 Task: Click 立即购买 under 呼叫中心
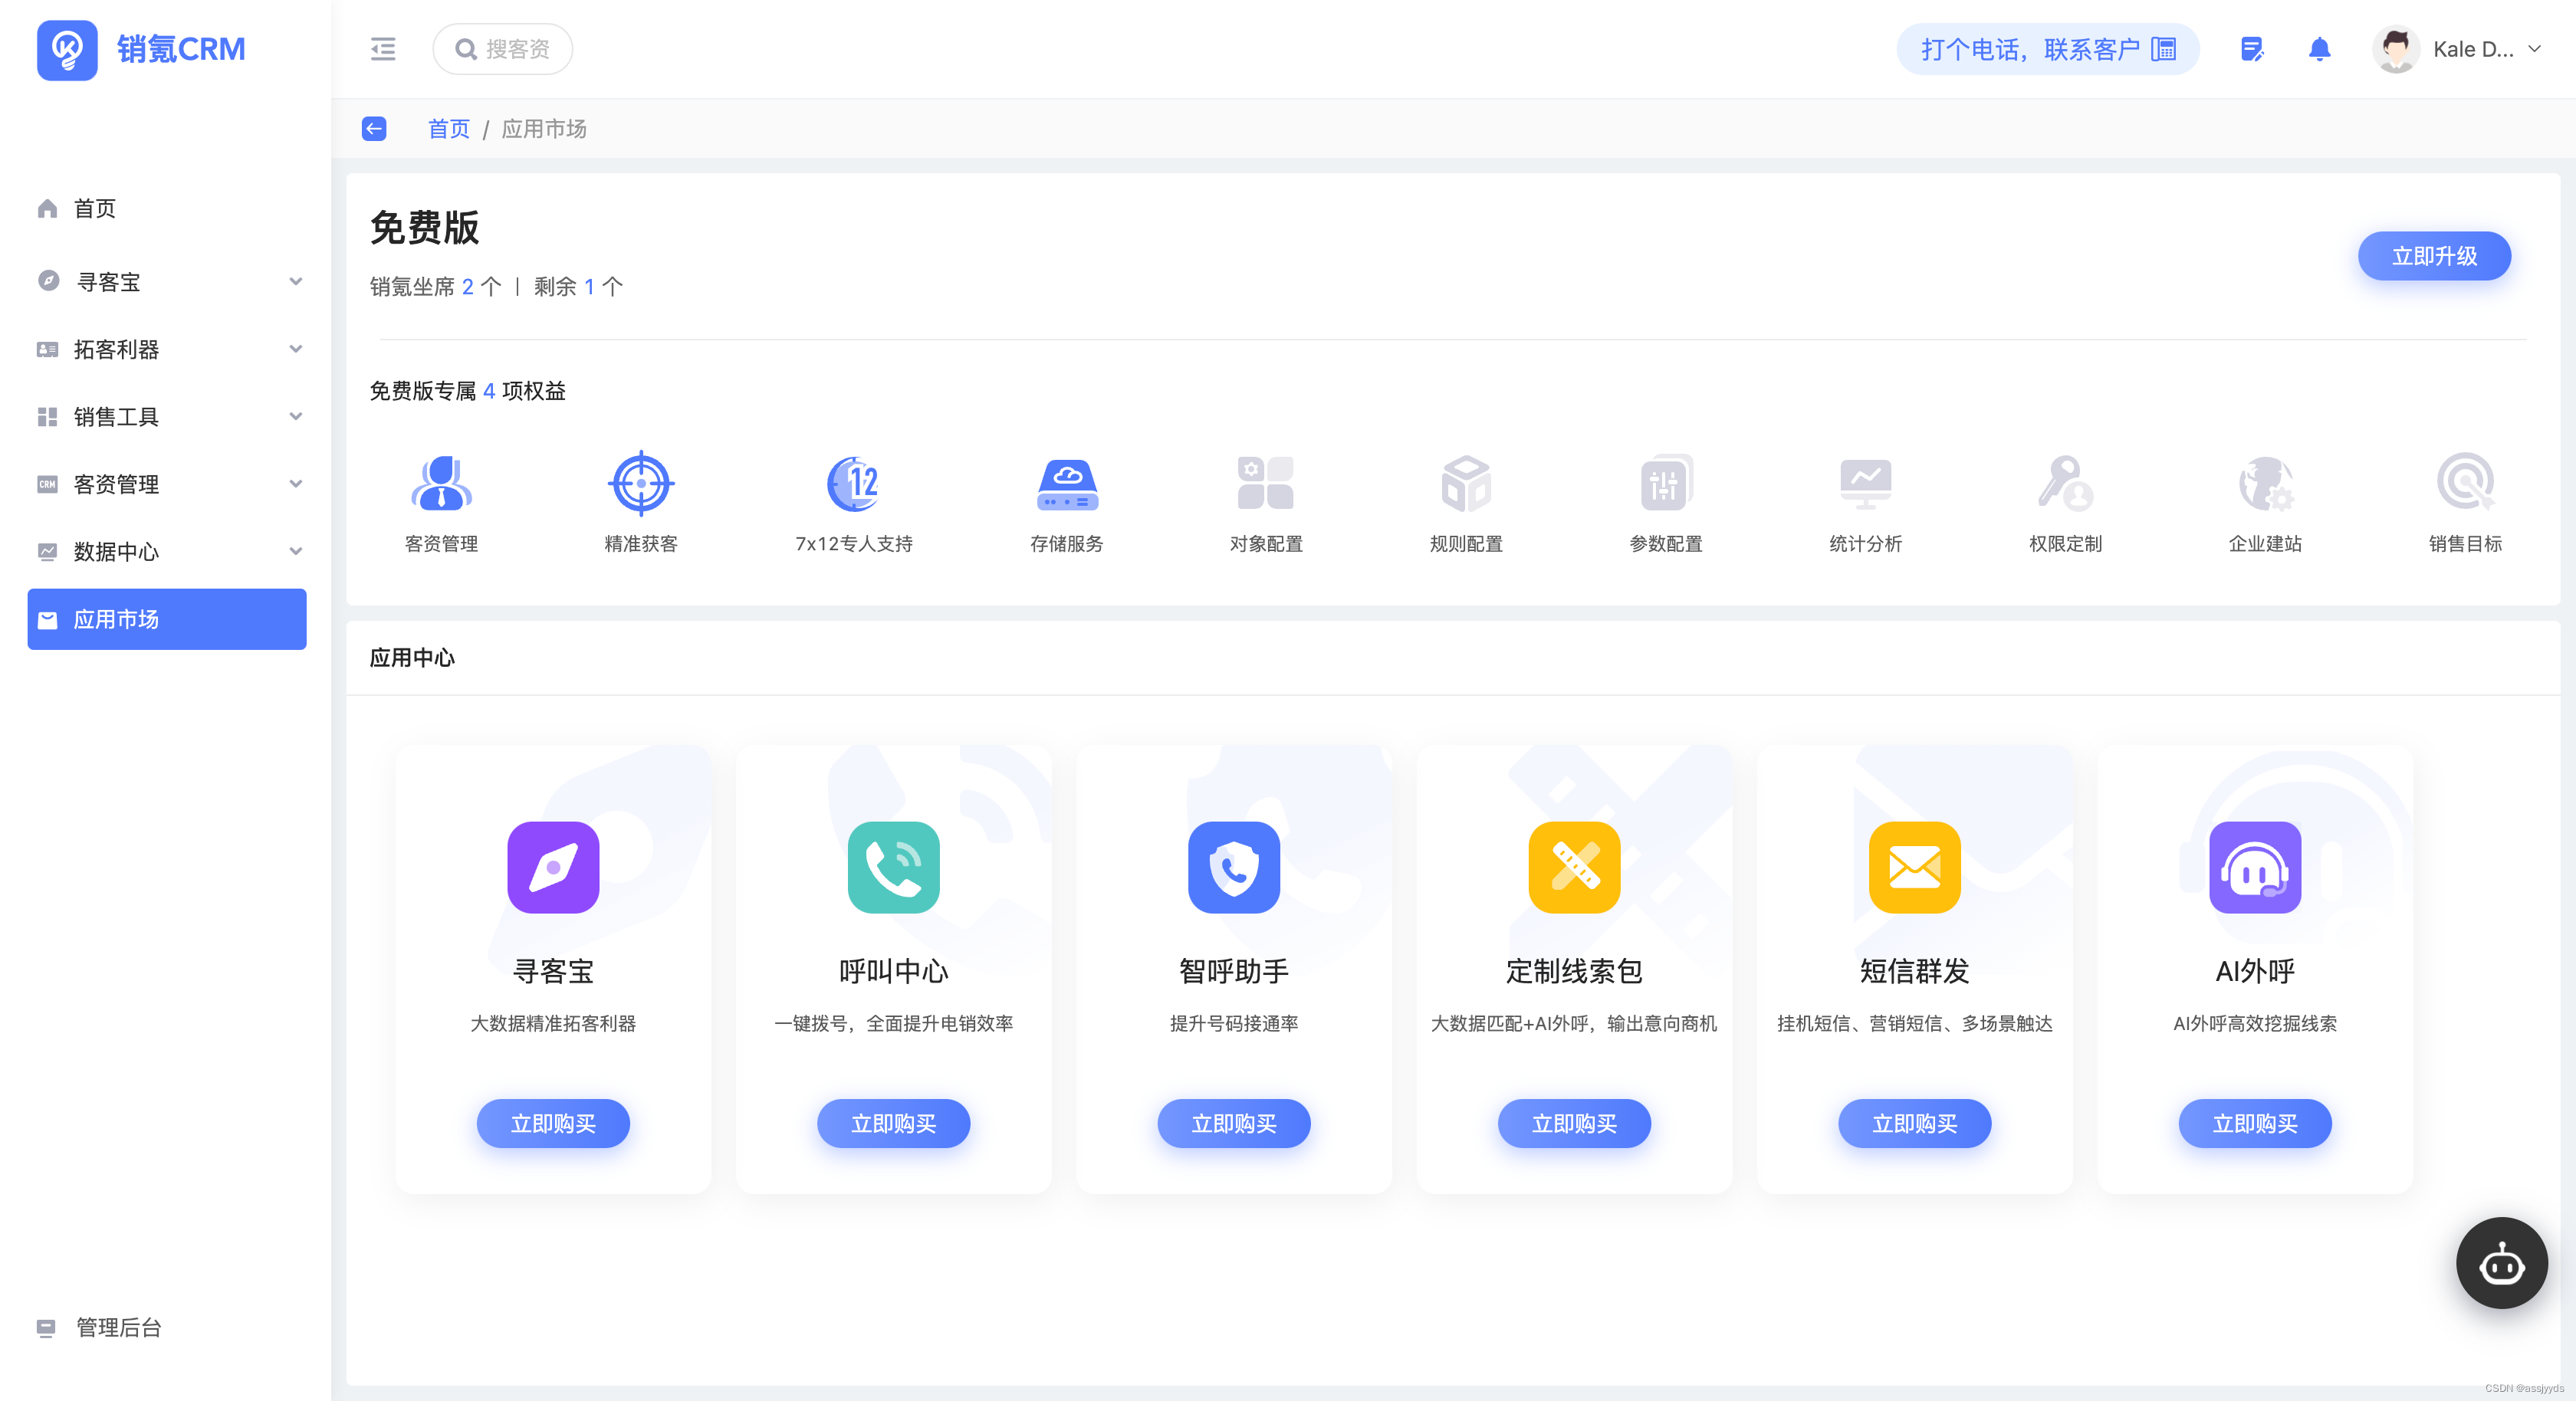click(893, 1123)
